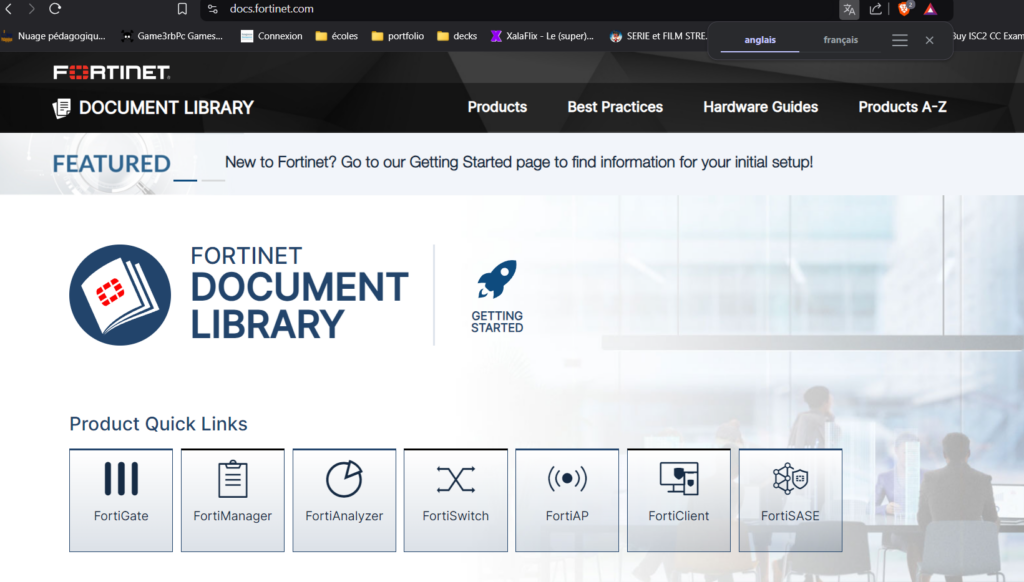1024x582 pixels.
Task: Open the XalaFlix bookmark
Action: pos(542,36)
